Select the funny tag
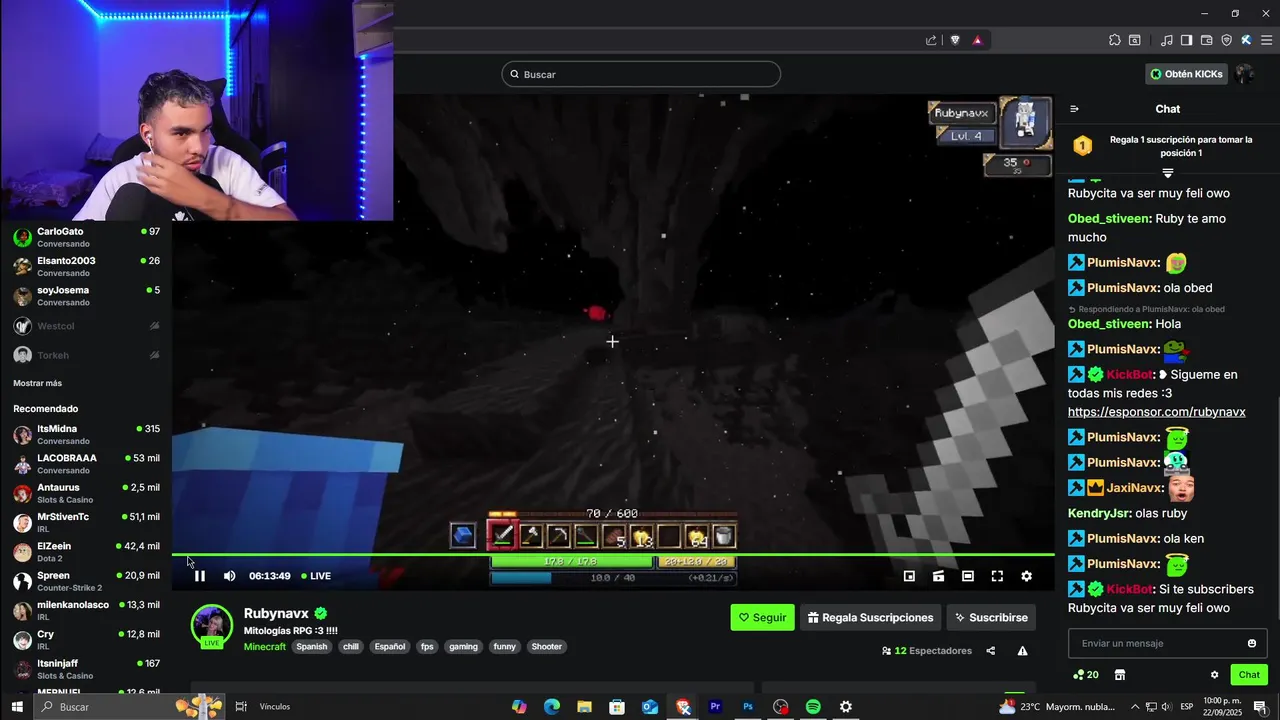Image resolution: width=1280 pixels, height=720 pixels. pos(505,647)
